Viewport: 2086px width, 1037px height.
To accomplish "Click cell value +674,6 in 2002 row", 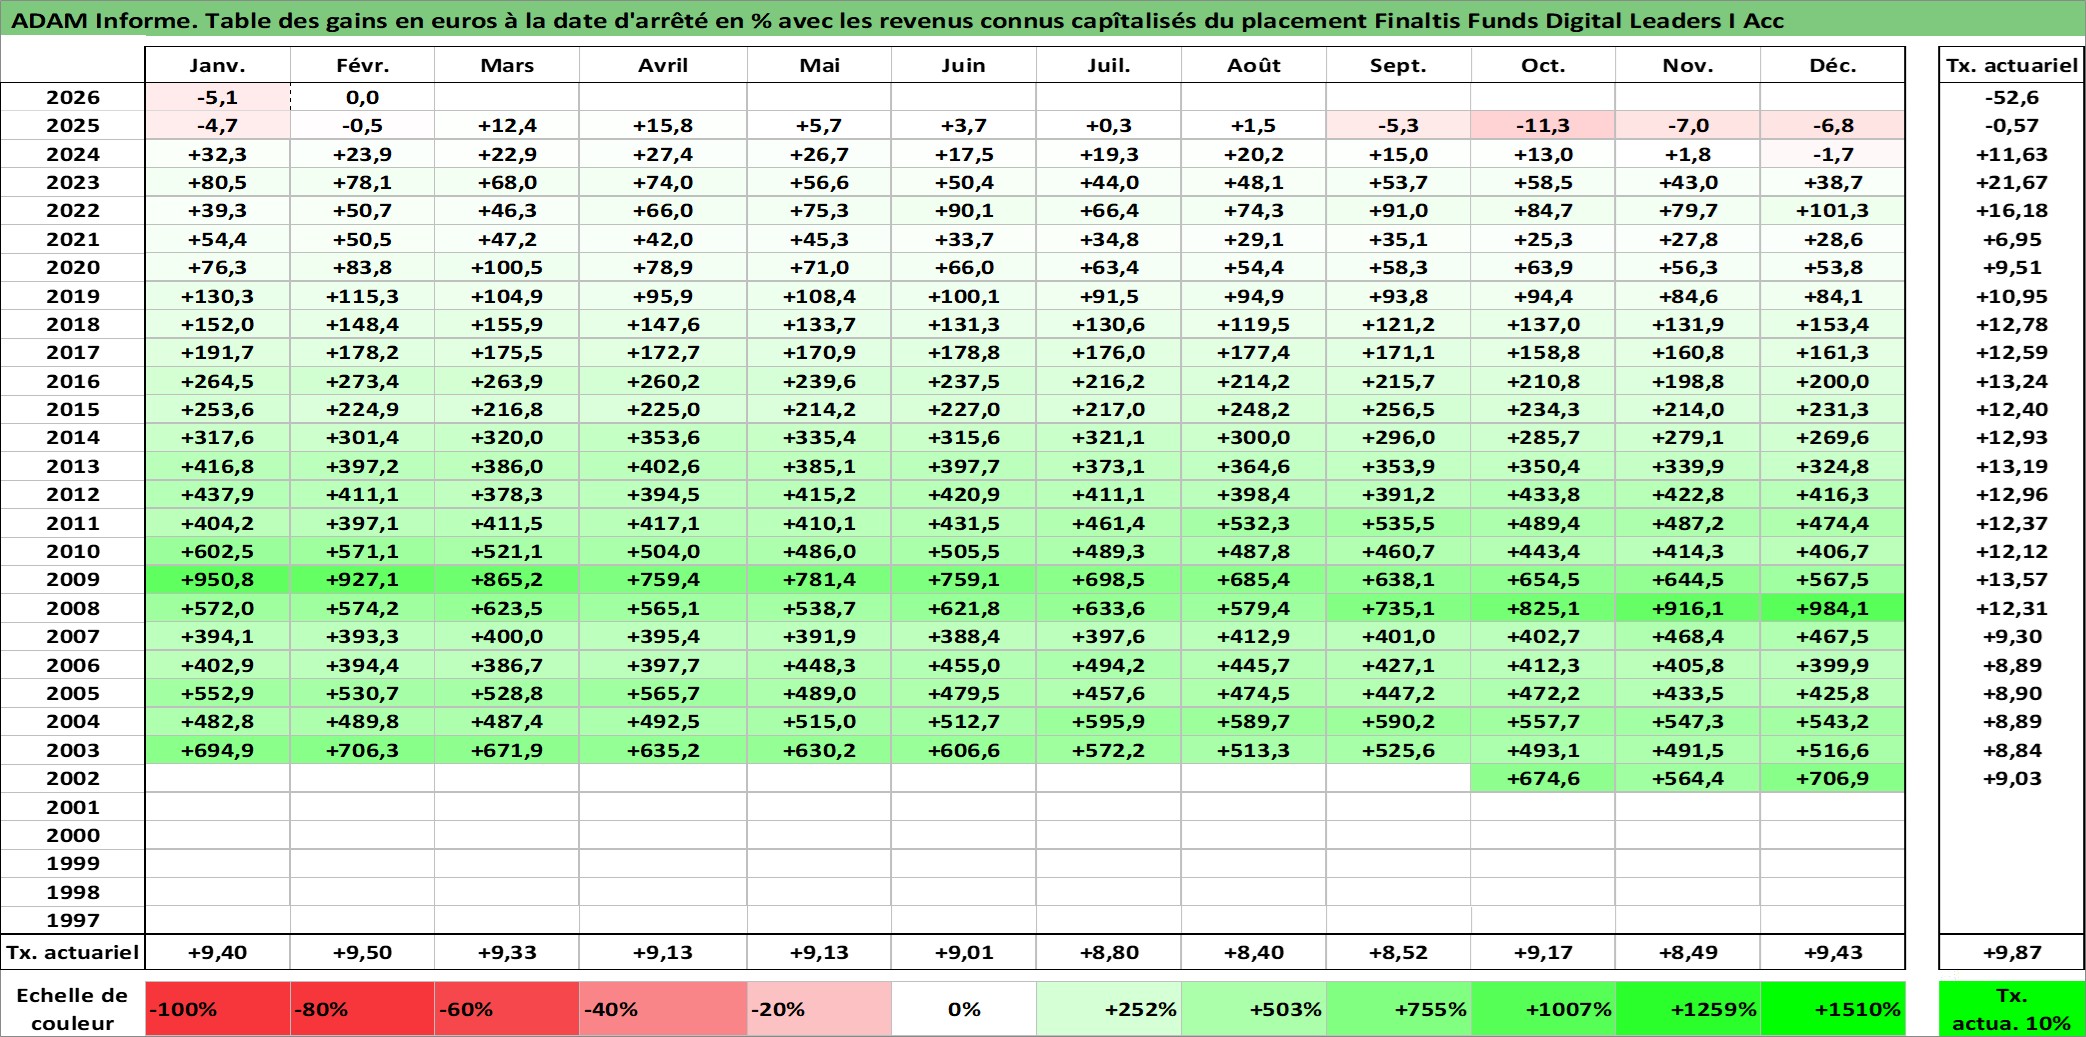I will [1542, 778].
